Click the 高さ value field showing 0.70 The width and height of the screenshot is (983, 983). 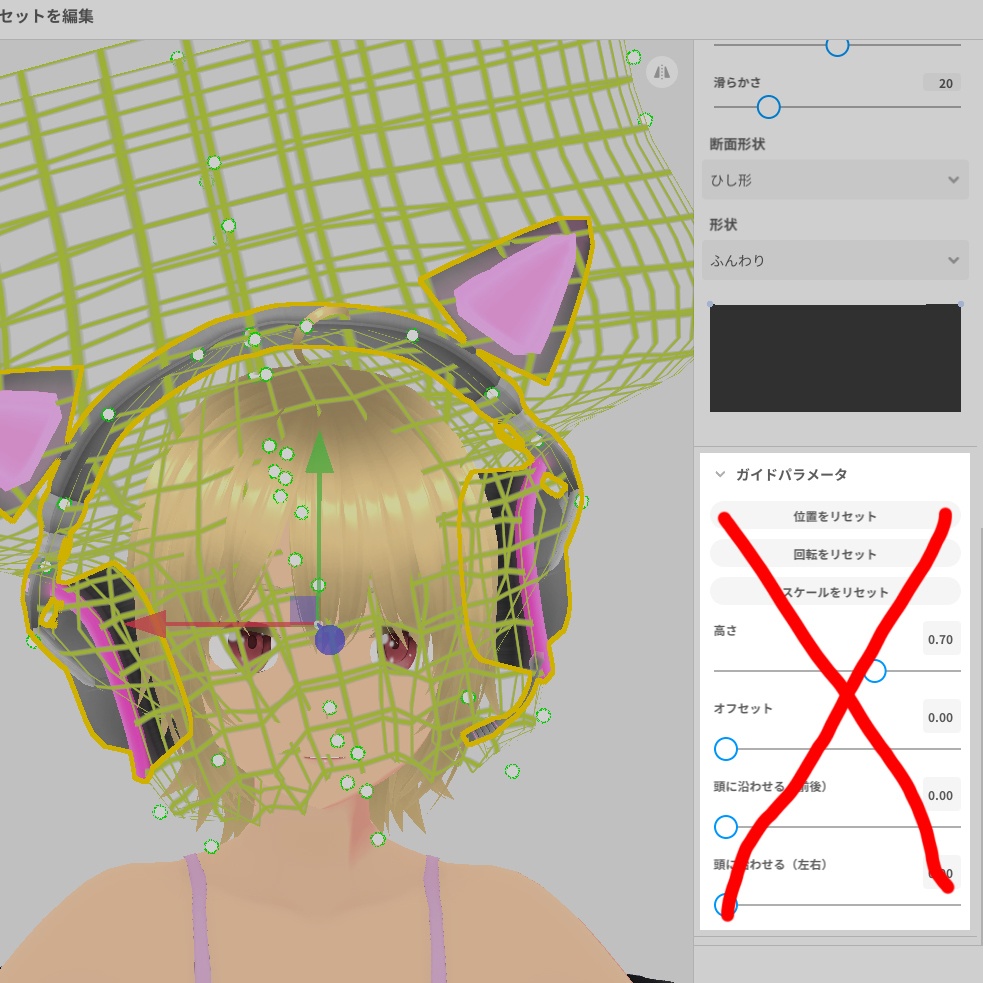click(x=940, y=639)
